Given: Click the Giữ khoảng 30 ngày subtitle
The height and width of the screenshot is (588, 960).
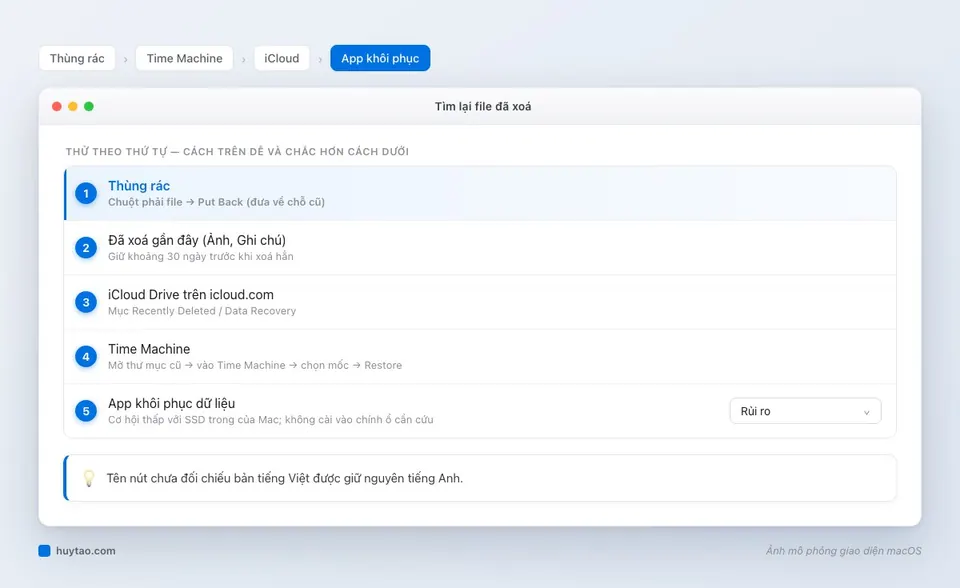Looking at the screenshot, I should pos(201,257).
